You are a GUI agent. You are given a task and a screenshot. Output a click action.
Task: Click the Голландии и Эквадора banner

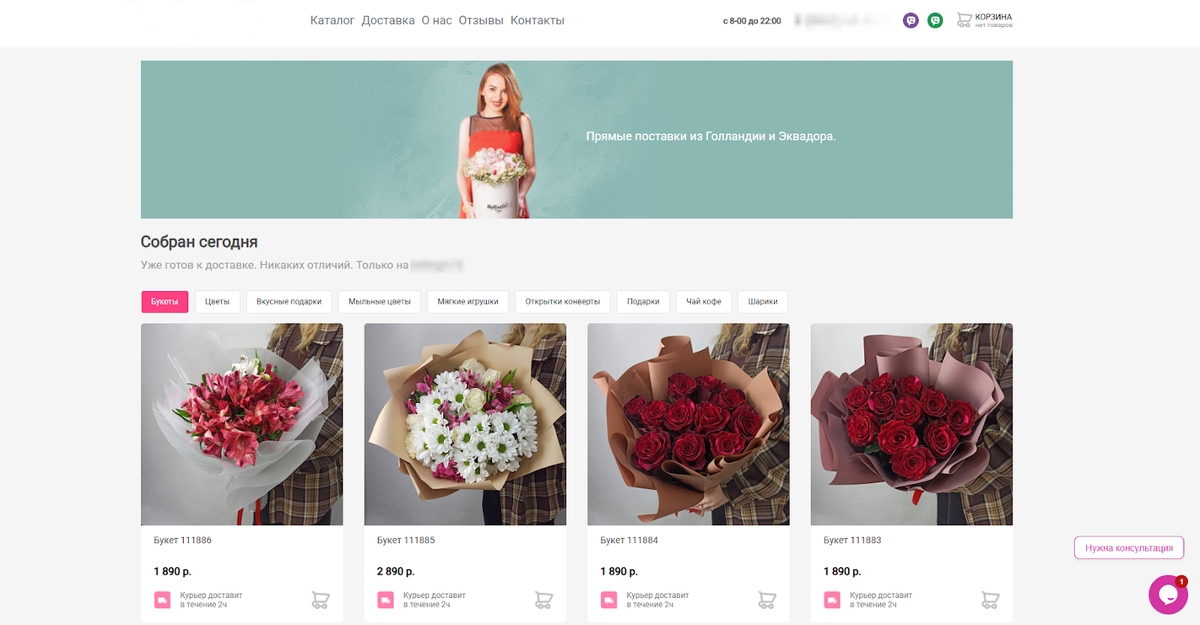[576, 139]
